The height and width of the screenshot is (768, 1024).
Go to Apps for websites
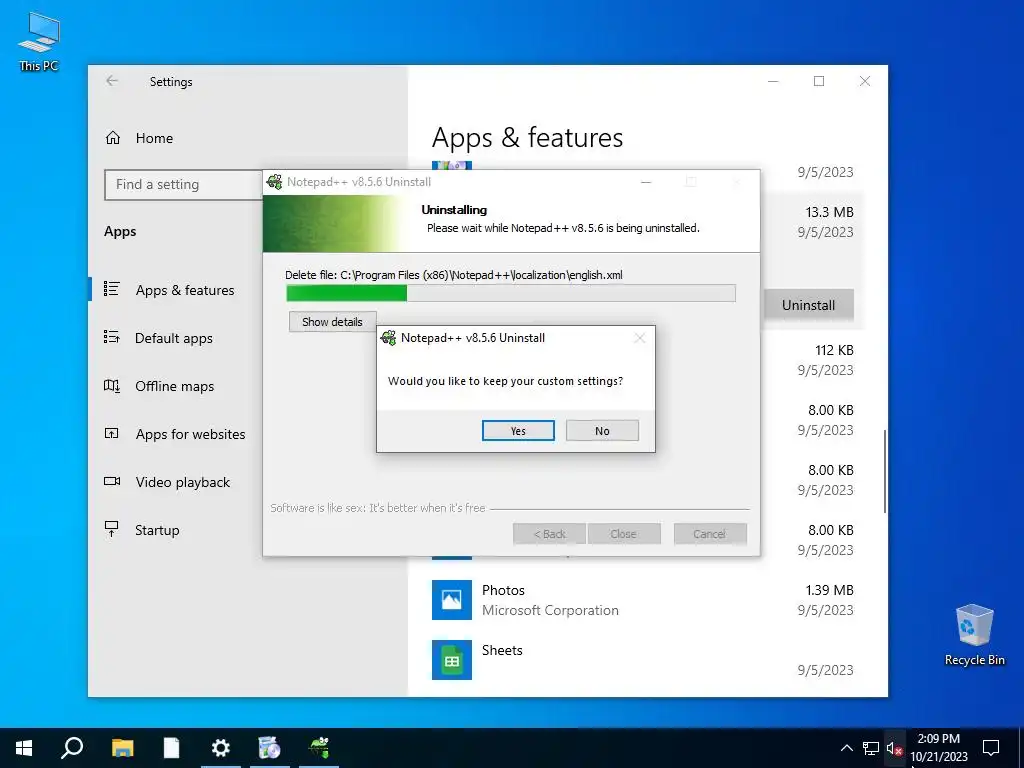190,434
